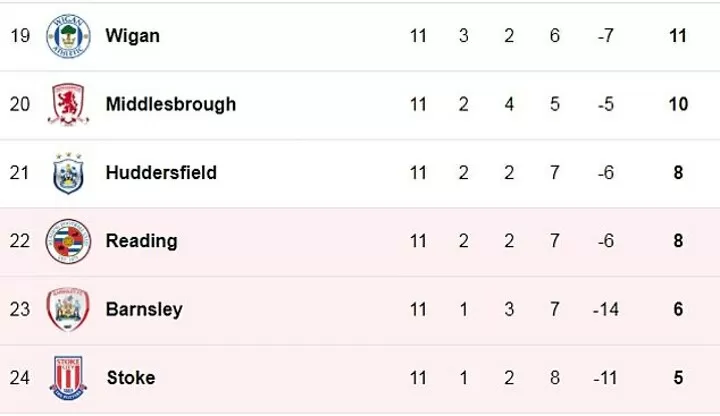Click the Middlesbrough club crest

(68, 104)
